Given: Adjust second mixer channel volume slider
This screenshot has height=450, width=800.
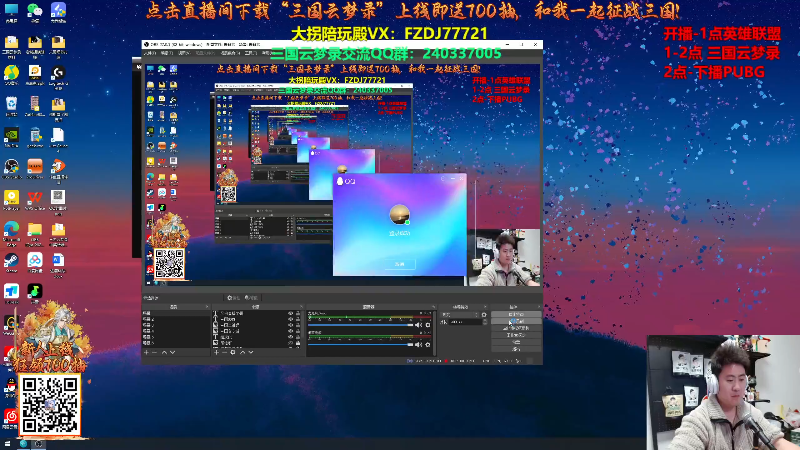Looking at the screenshot, I should click(x=361, y=344).
